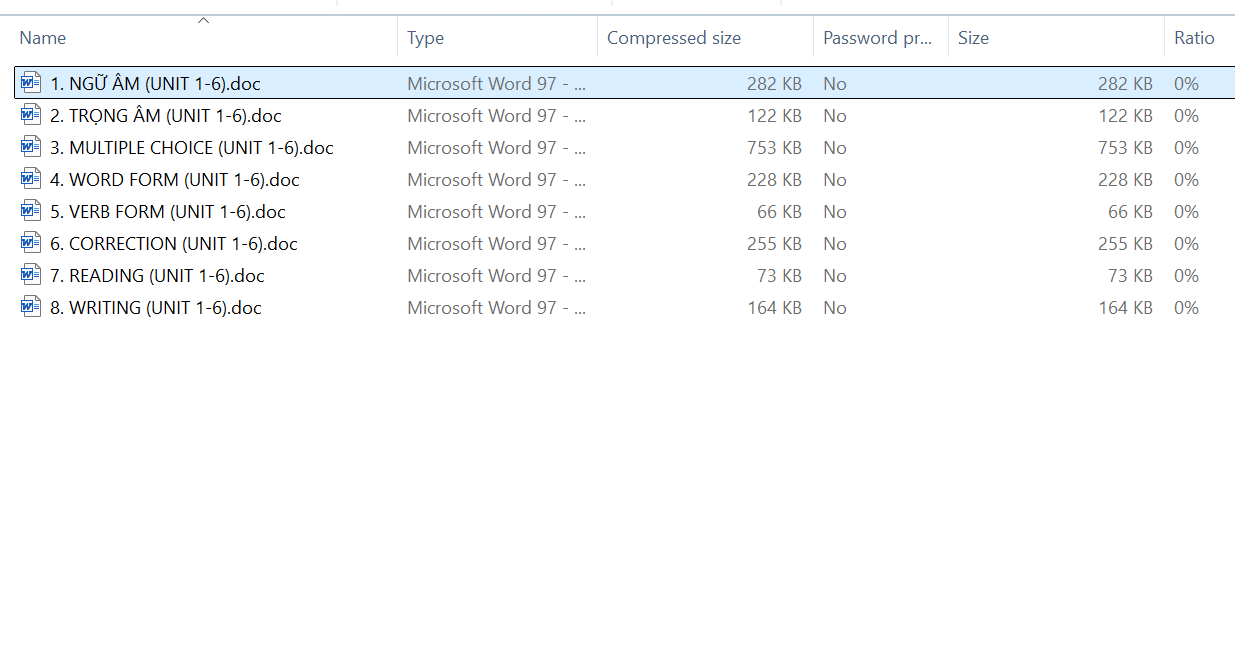The height and width of the screenshot is (652, 1235).
Task: Sort by the Ratio column header
Action: point(1194,38)
